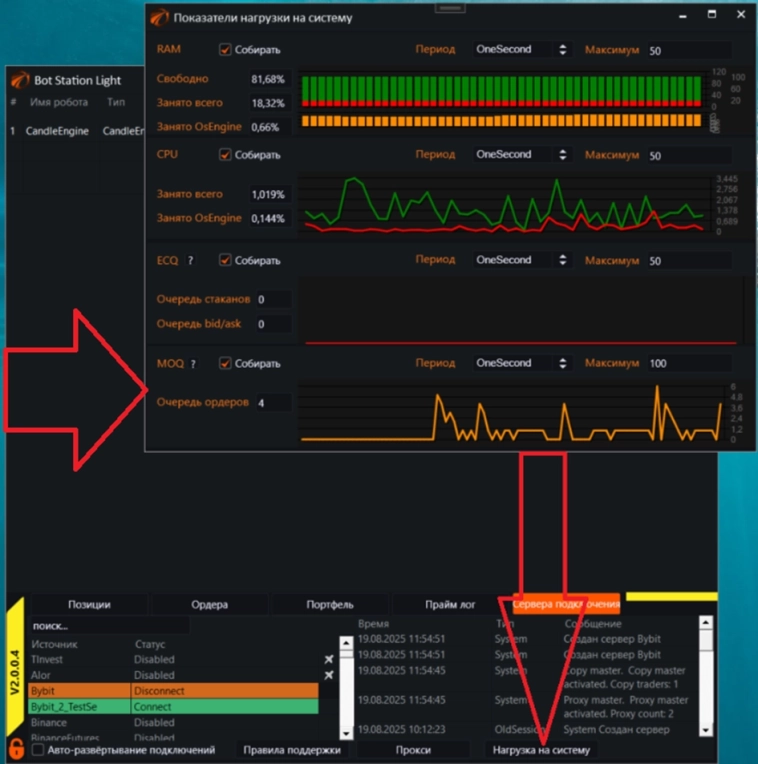Click the system load window logo icon

[x=159, y=18]
